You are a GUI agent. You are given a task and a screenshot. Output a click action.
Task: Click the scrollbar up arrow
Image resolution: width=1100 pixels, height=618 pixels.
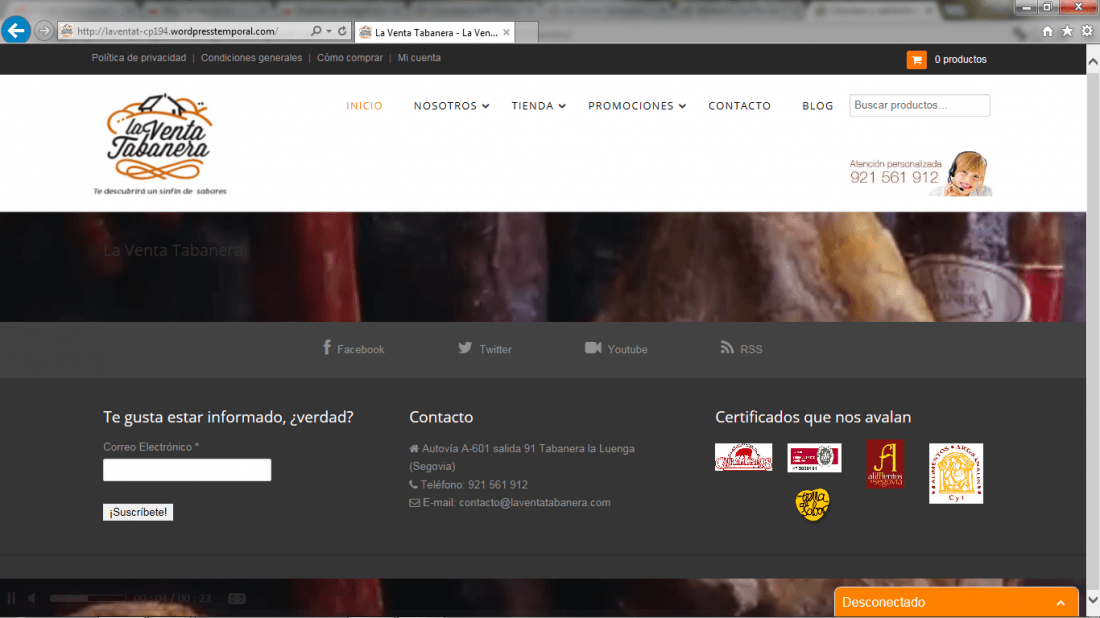tap(1092, 62)
